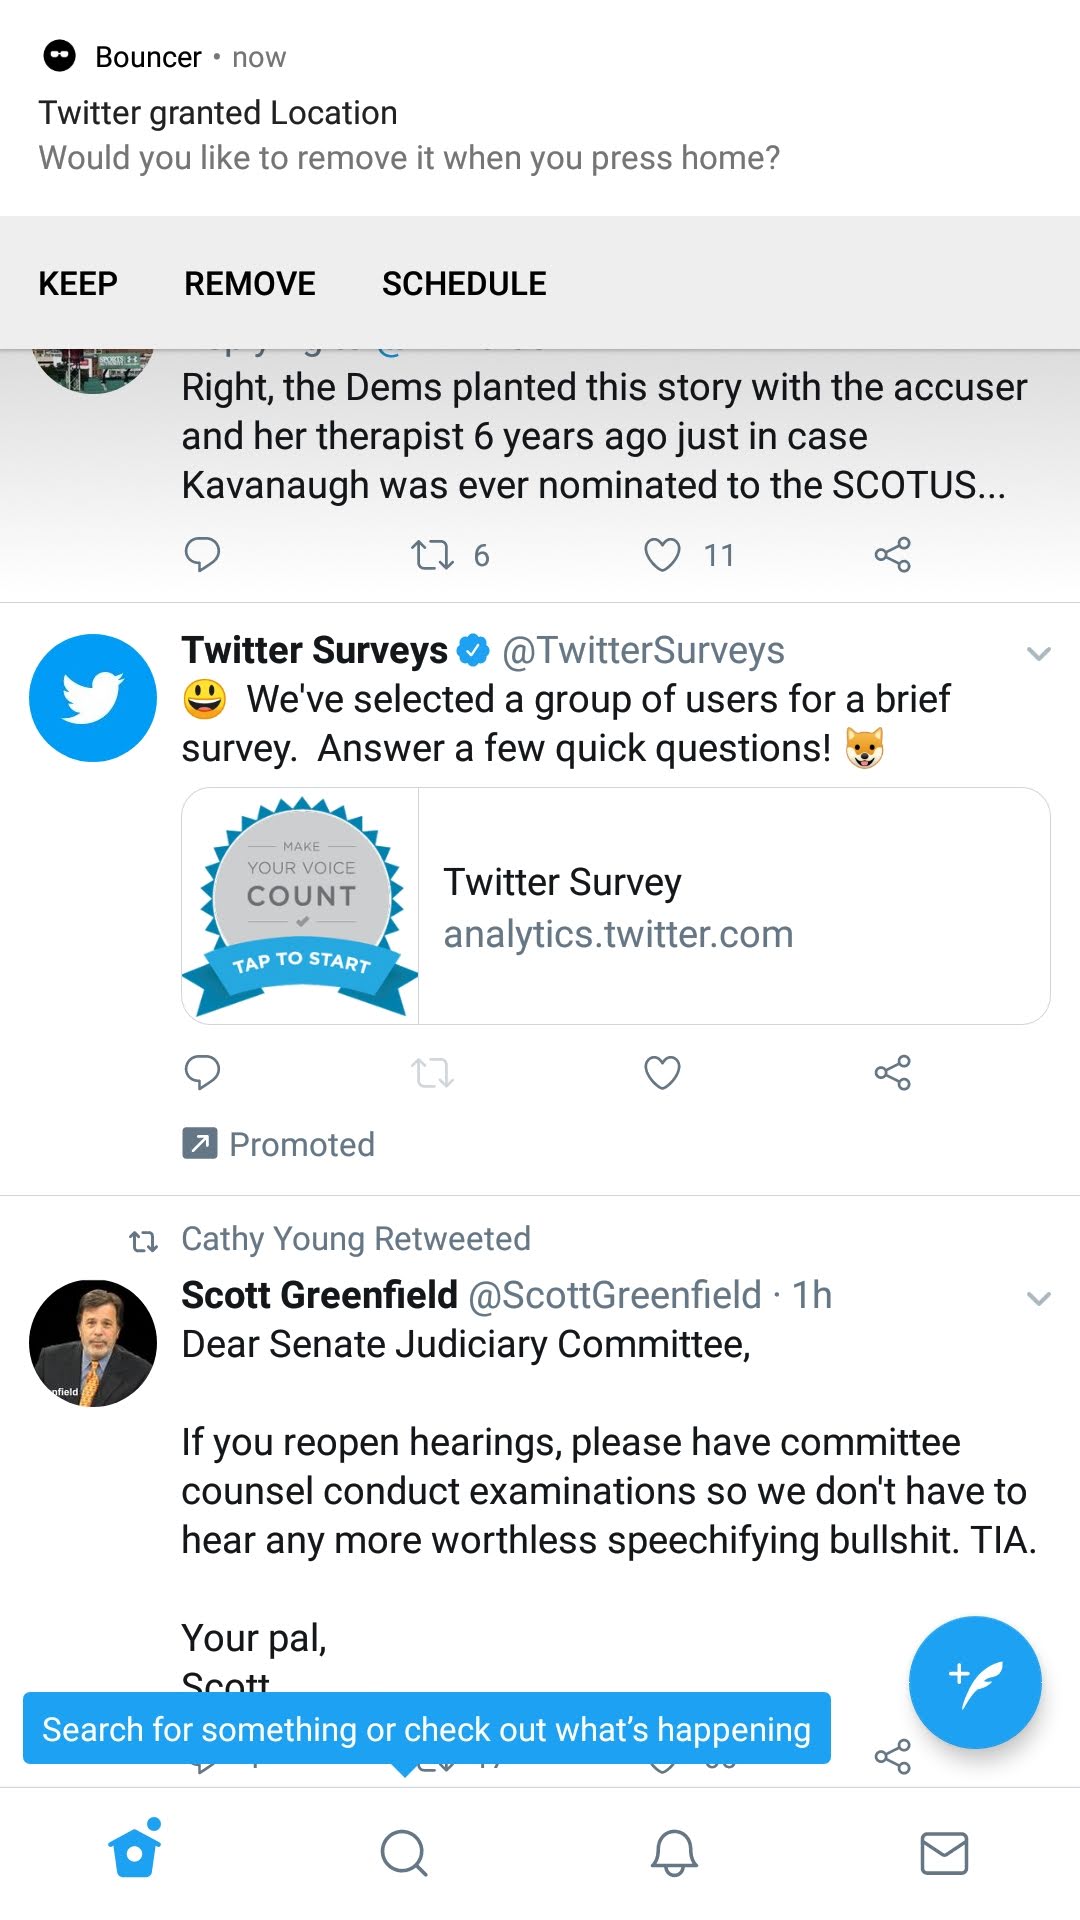Open the Search tab
Viewport: 1080px width, 1920px height.
tap(404, 1853)
